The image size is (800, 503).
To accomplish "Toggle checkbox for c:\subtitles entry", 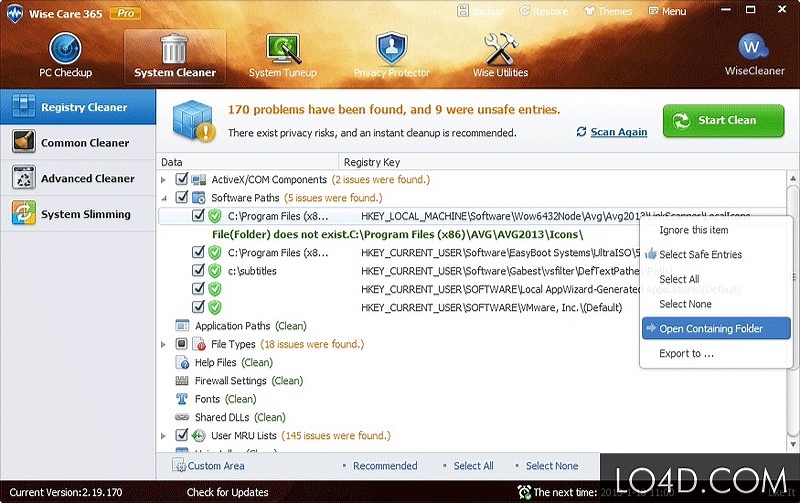I will point(198,270).
